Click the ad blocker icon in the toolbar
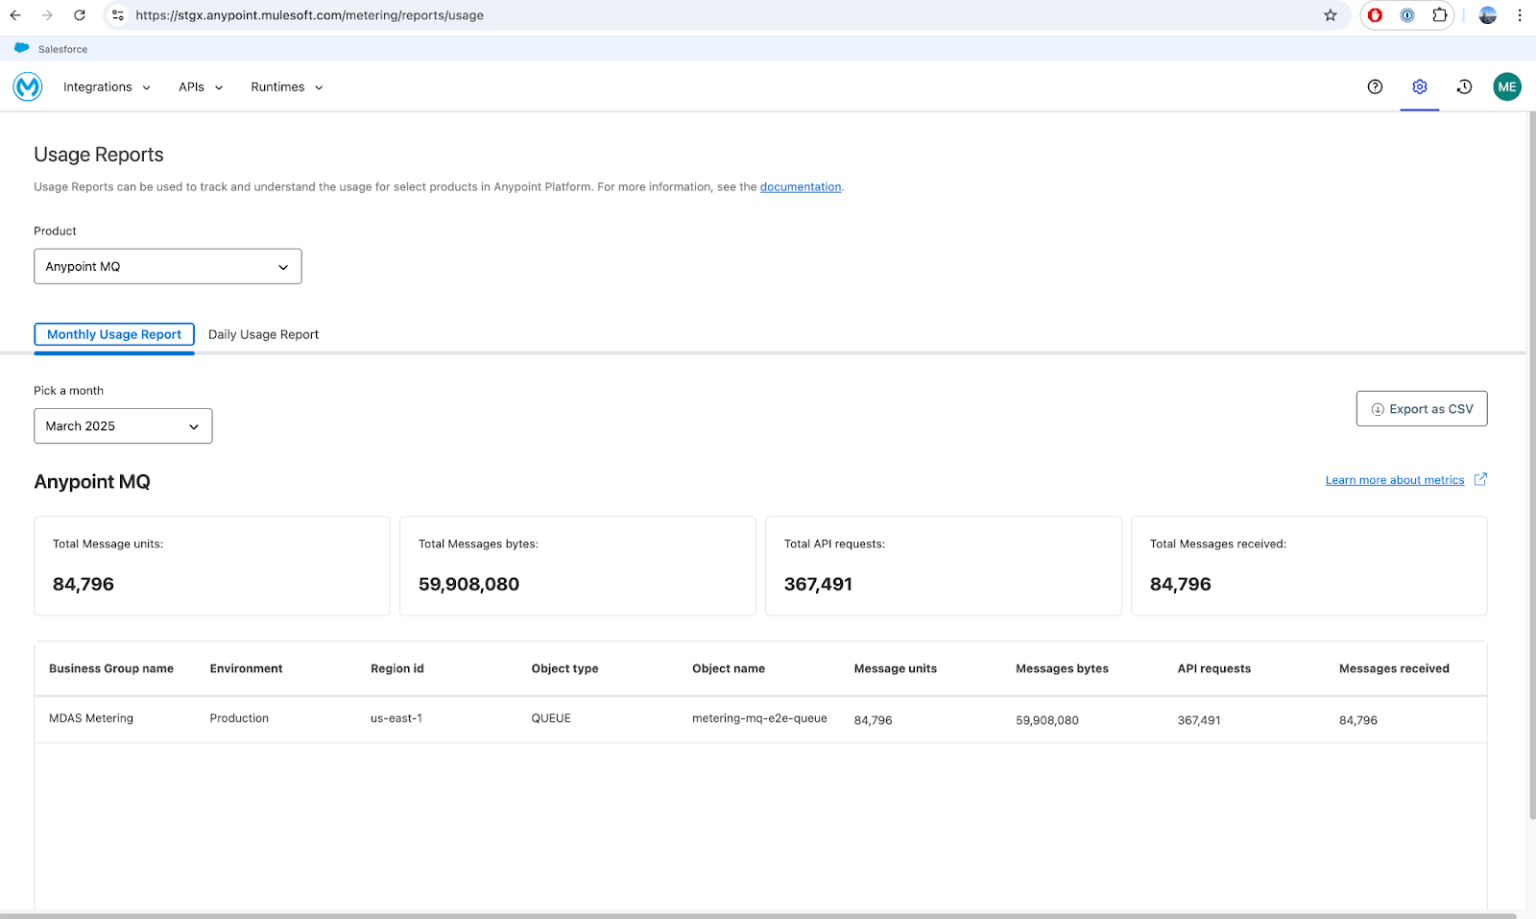The width and height of the screenshot is (1536, 919). pos(1374,15)
